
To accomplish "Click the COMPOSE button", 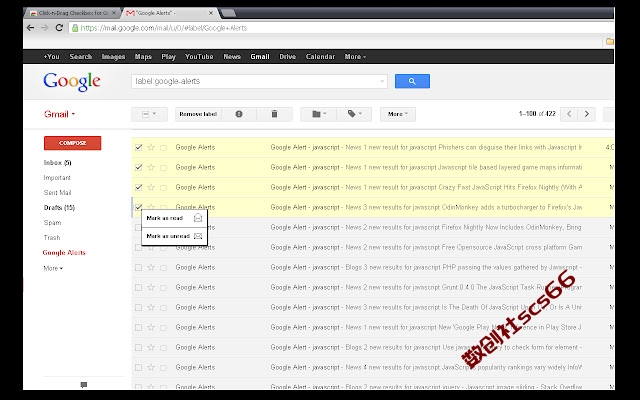I will [x=73, y=143].
